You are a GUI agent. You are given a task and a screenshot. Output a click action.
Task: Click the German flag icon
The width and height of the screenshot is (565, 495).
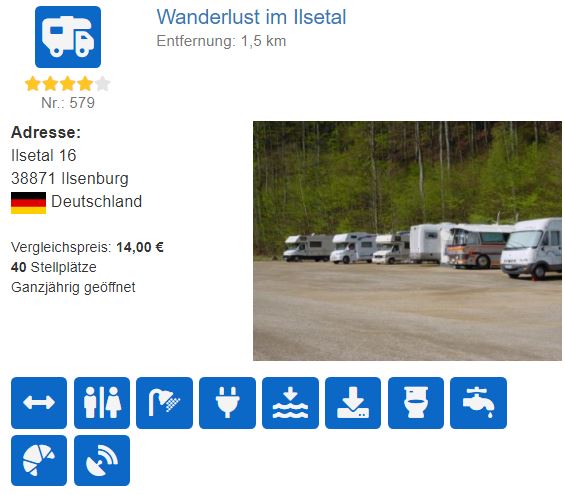28,202
